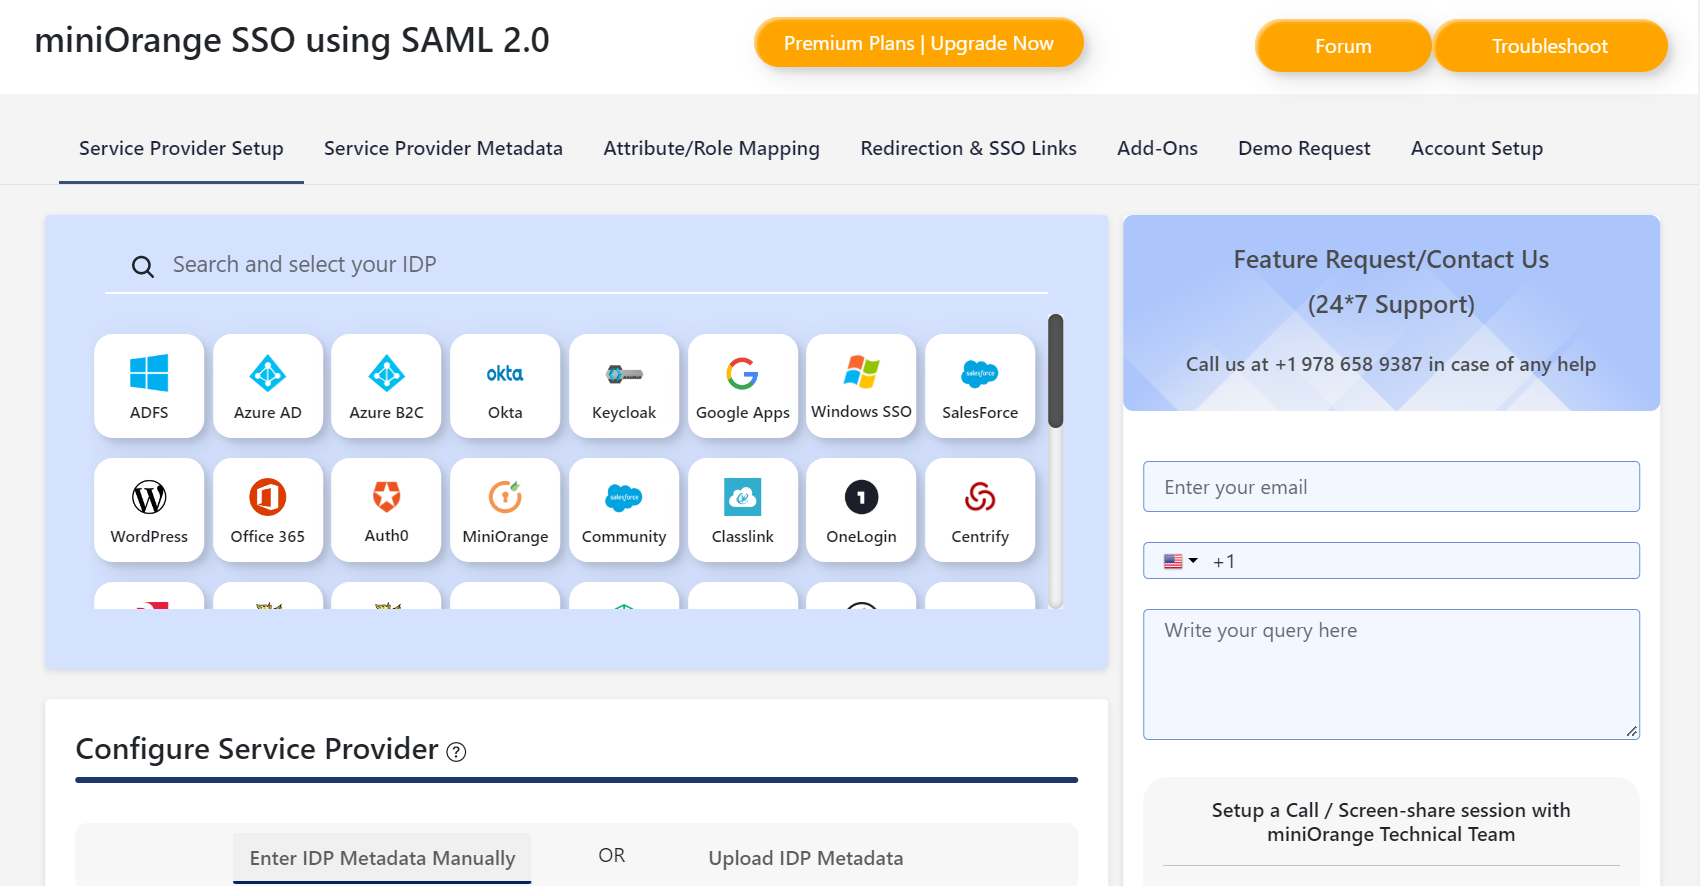This screenshot has width=1700, height=886.
Task: Pick the OneLogin IDP tile
Action: pos(861,510)
